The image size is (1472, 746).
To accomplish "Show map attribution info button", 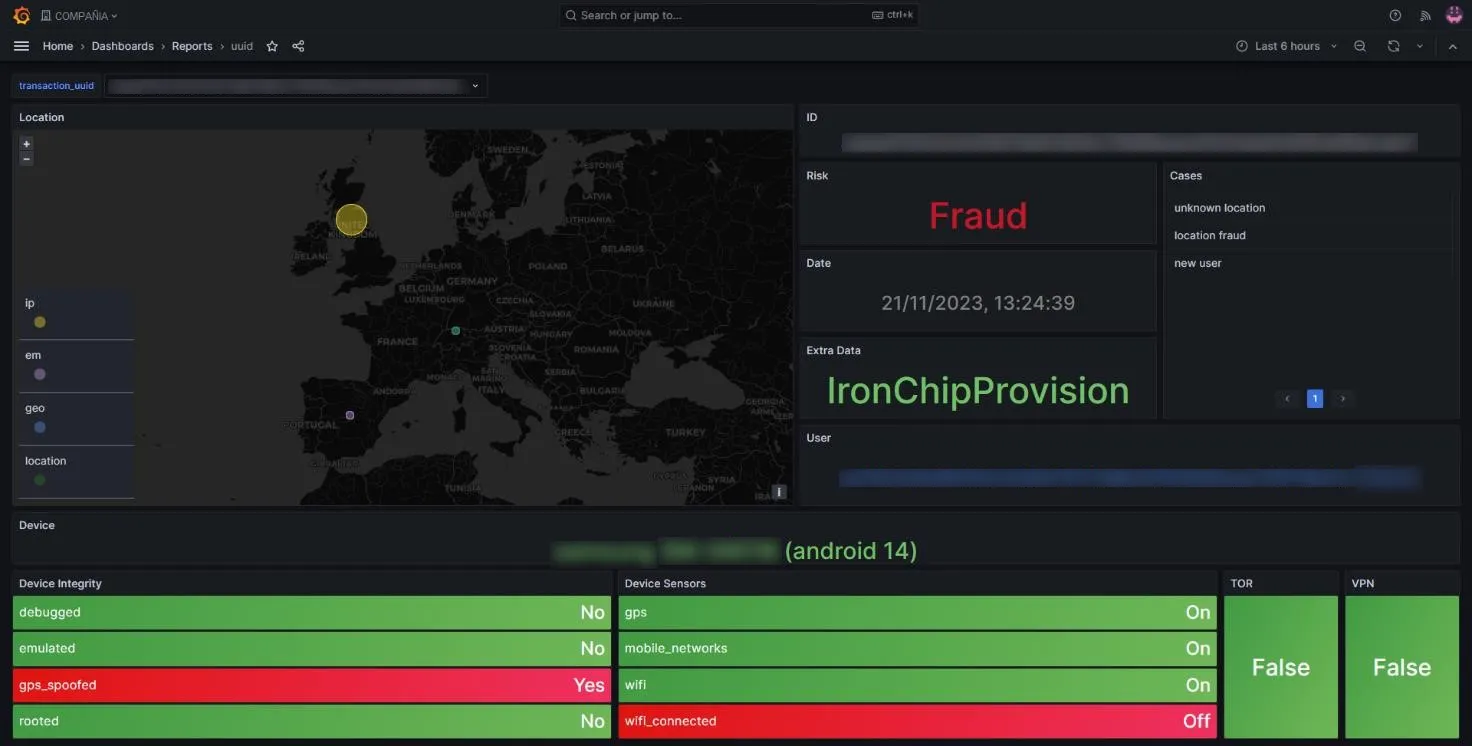I will (779, 492).
